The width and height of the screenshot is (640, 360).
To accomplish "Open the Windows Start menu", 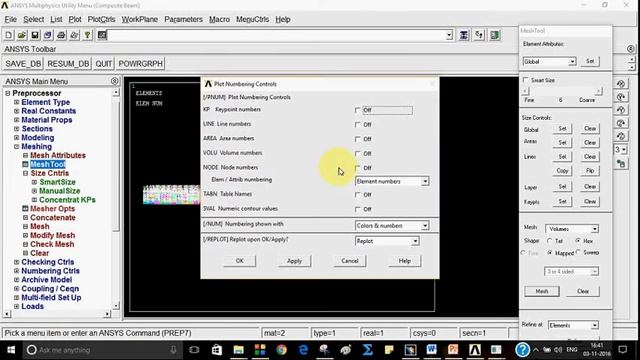I will pos(11,350).
